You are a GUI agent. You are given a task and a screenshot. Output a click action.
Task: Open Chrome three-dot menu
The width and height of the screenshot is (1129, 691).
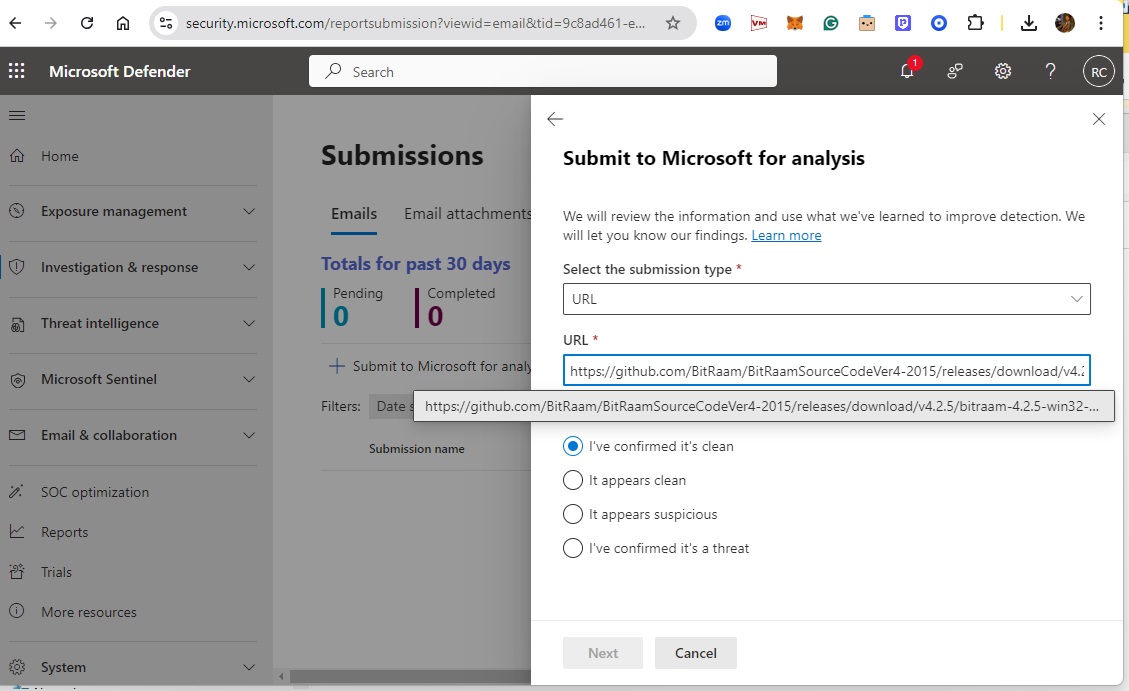[1100, 23]
